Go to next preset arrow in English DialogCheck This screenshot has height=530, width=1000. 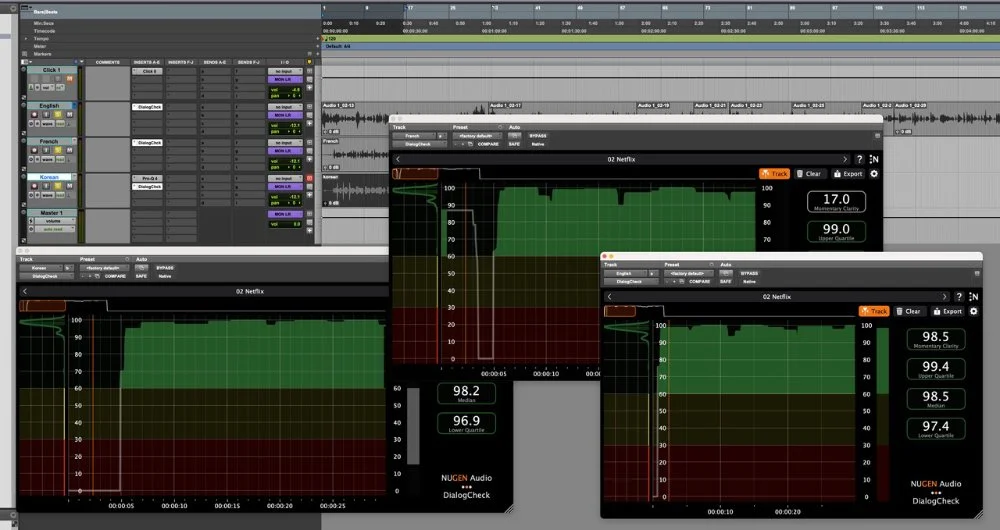pos(945,297)
